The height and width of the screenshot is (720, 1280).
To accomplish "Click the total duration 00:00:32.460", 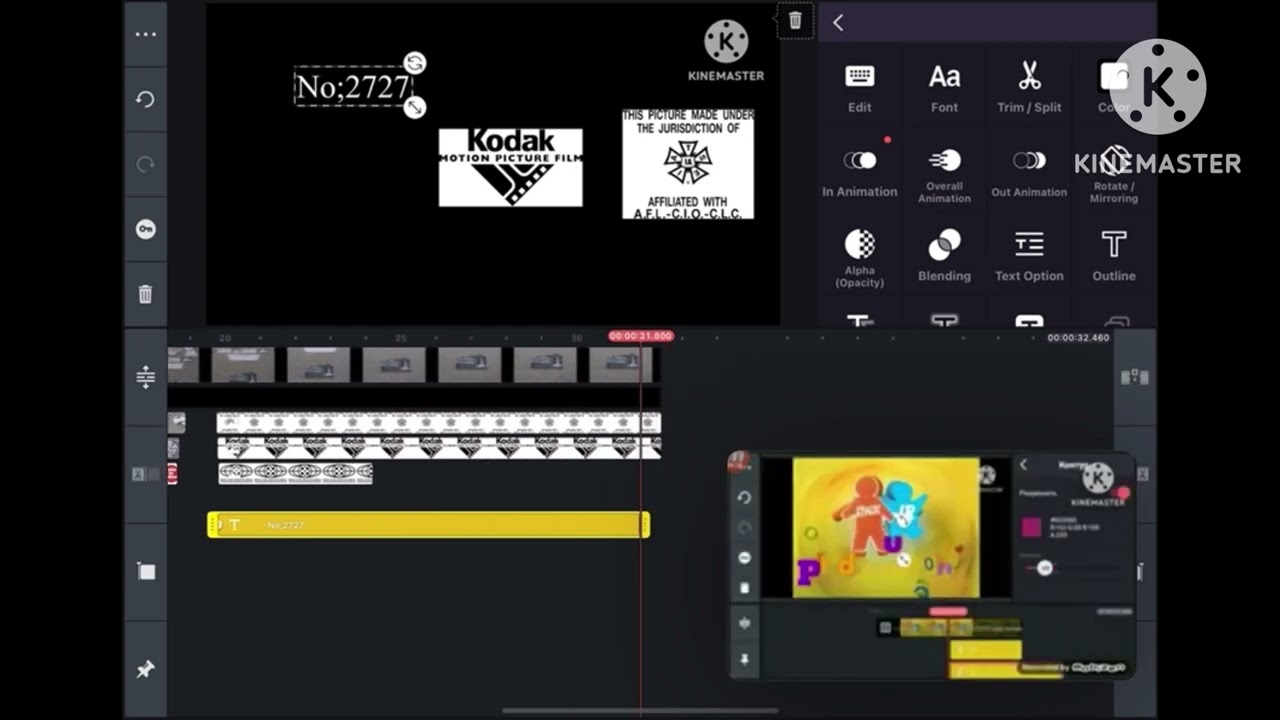I will (1078, 338).
